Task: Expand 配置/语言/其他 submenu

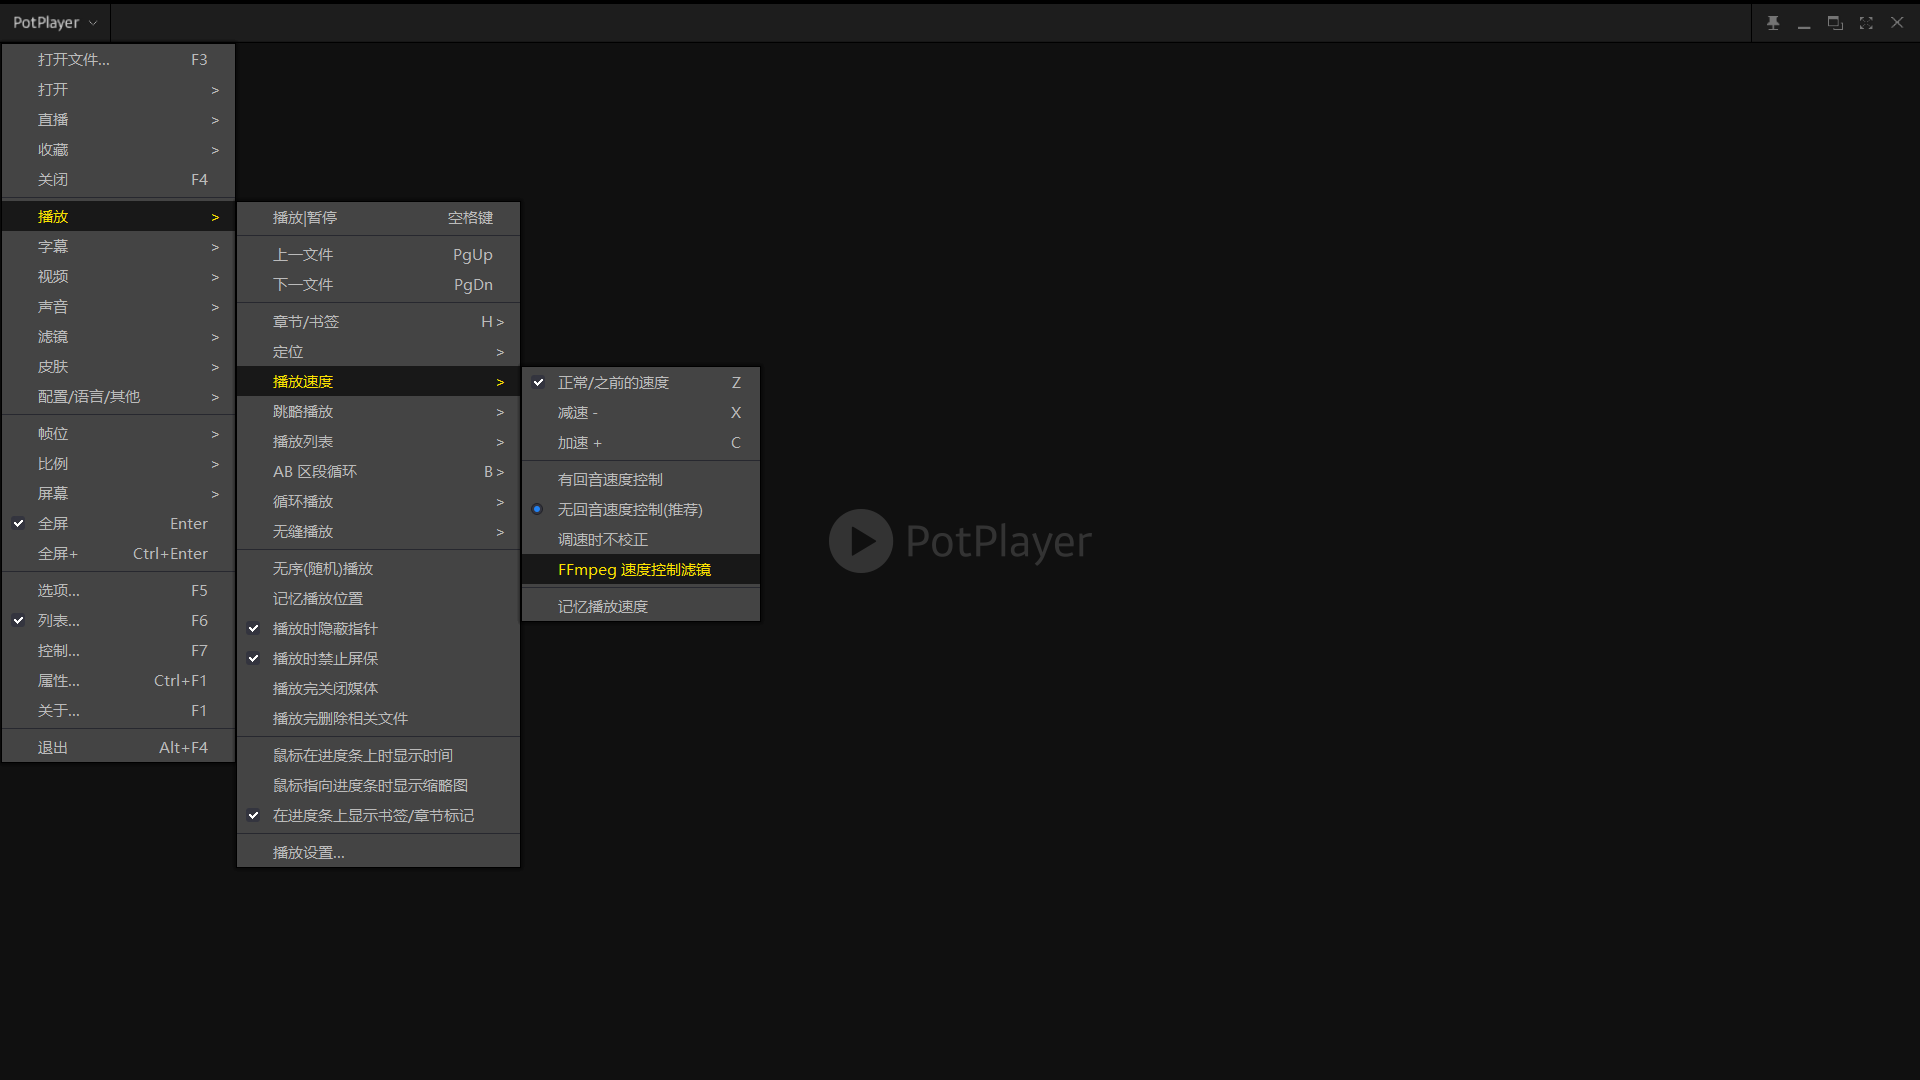Action: [x=119, y=396]
